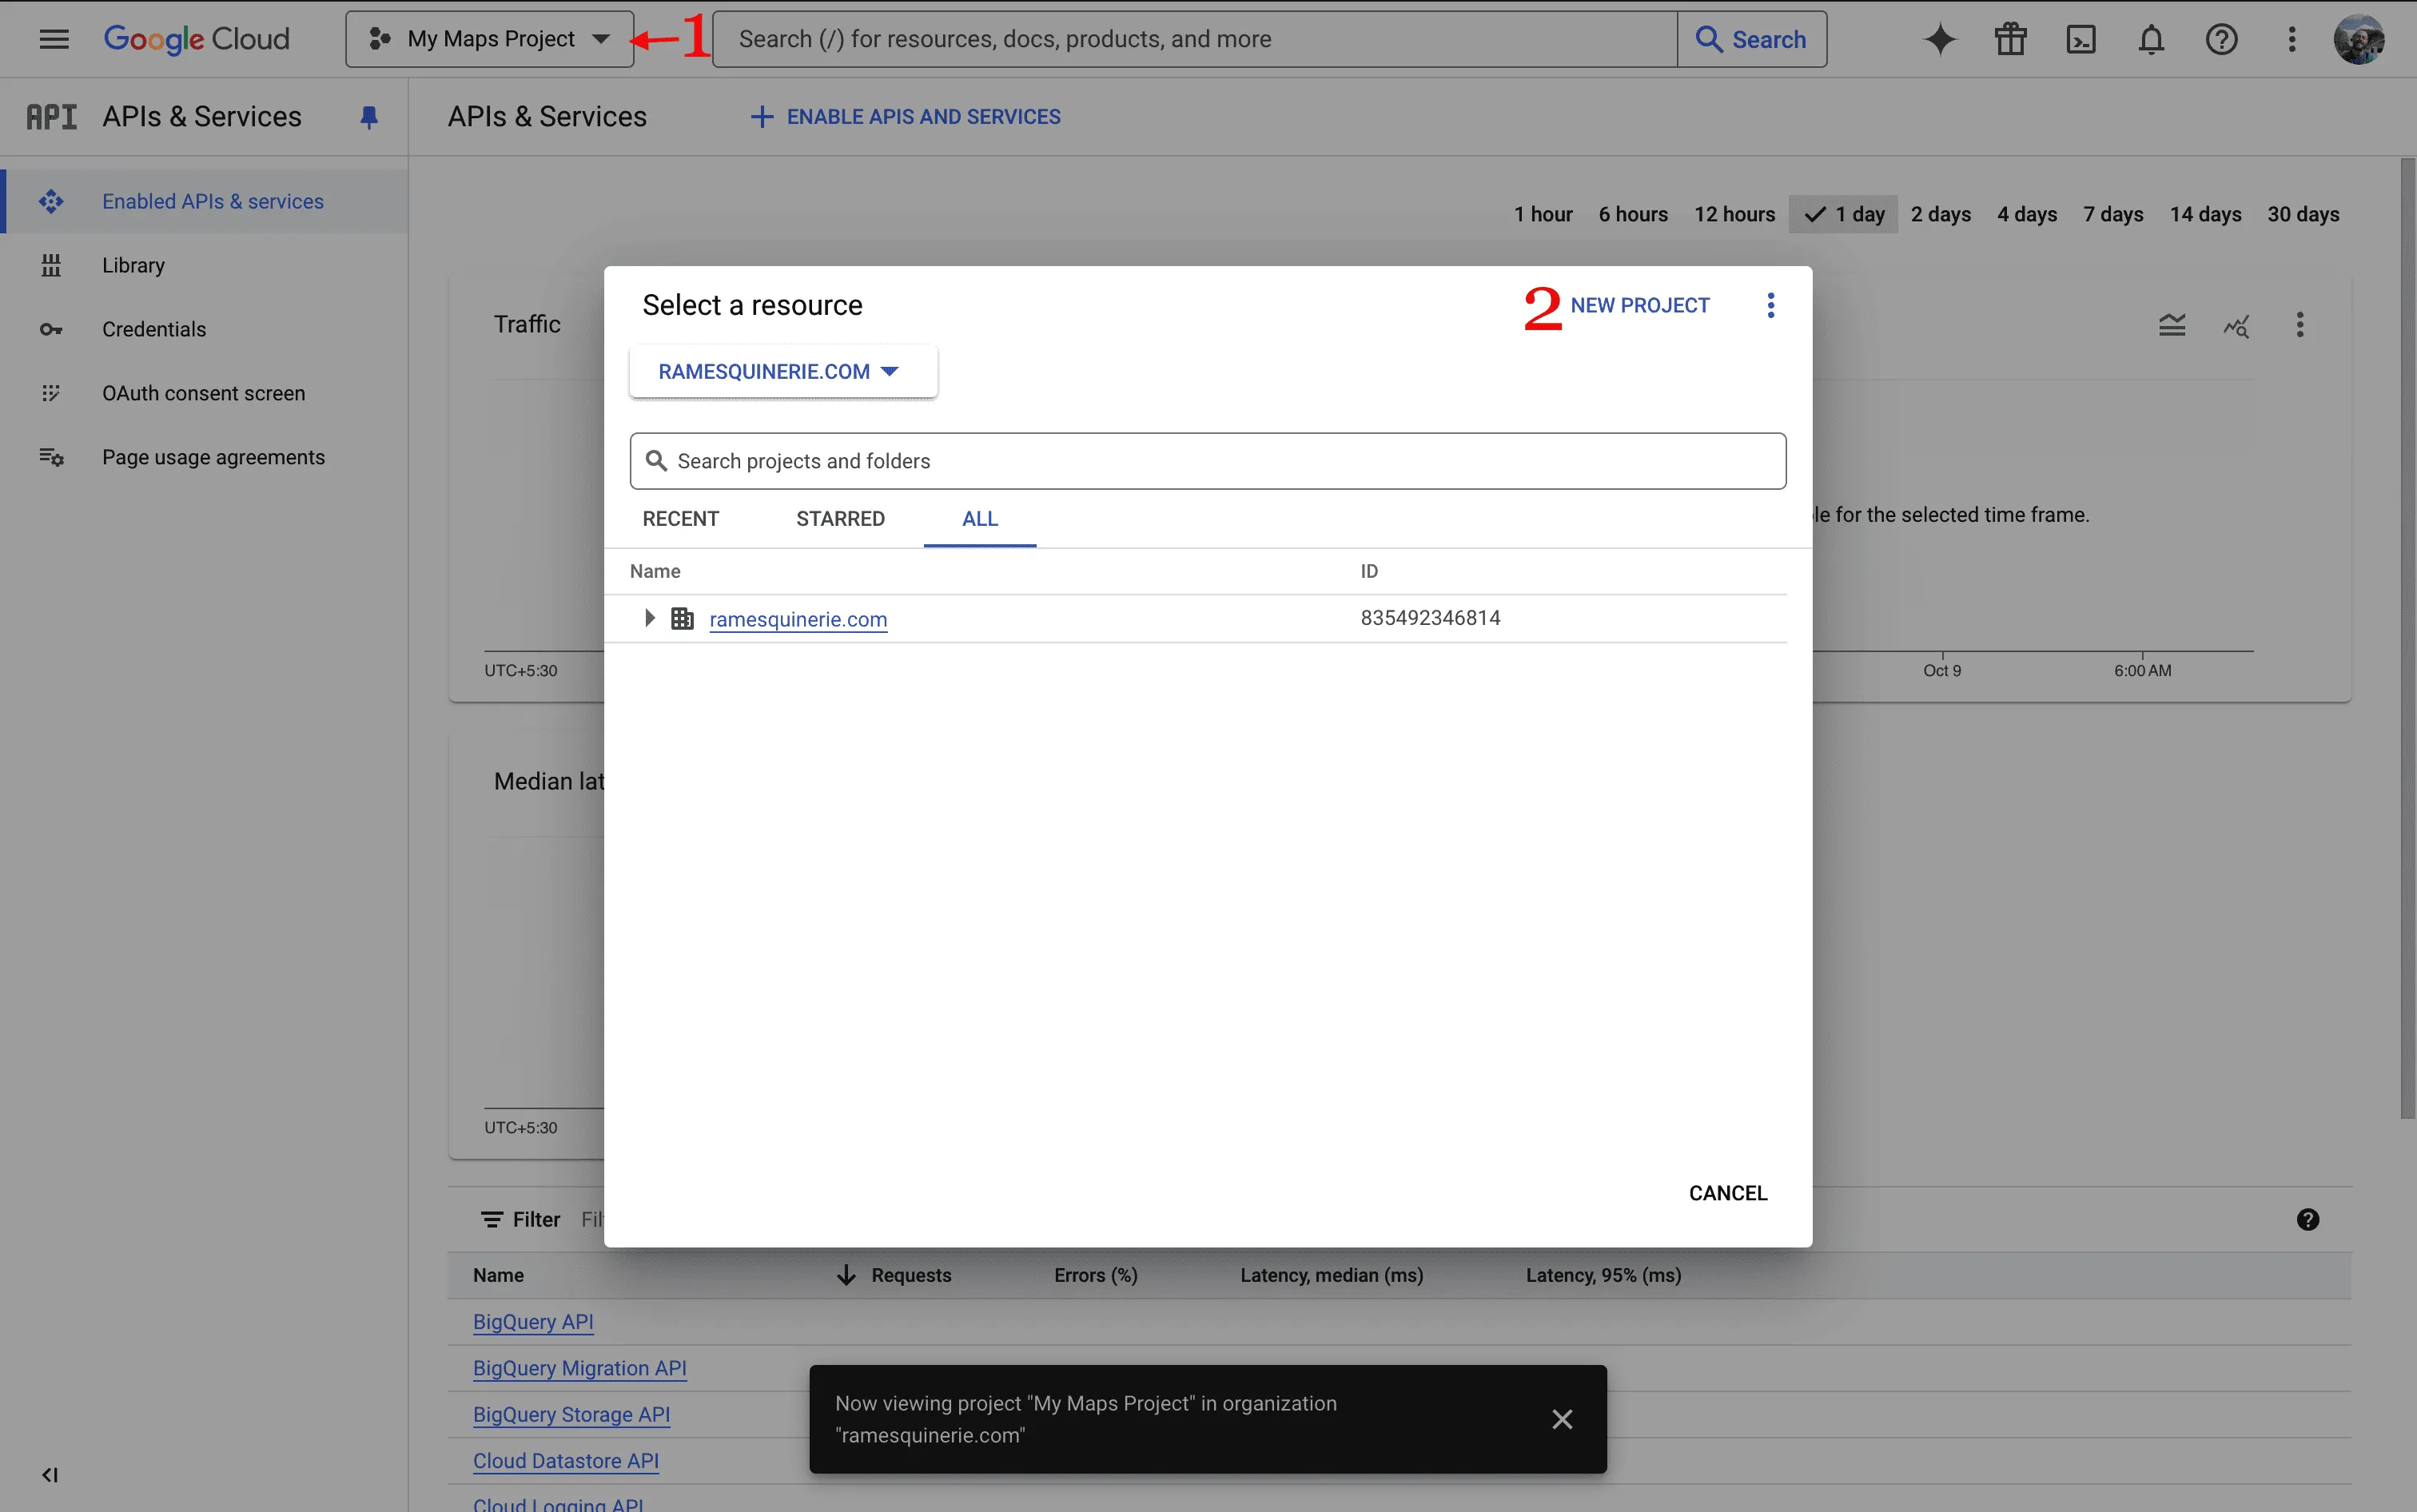Click the organization ID 835492346814
This screenshot has height=1512, width=2417.
(x=1430, y=618)
